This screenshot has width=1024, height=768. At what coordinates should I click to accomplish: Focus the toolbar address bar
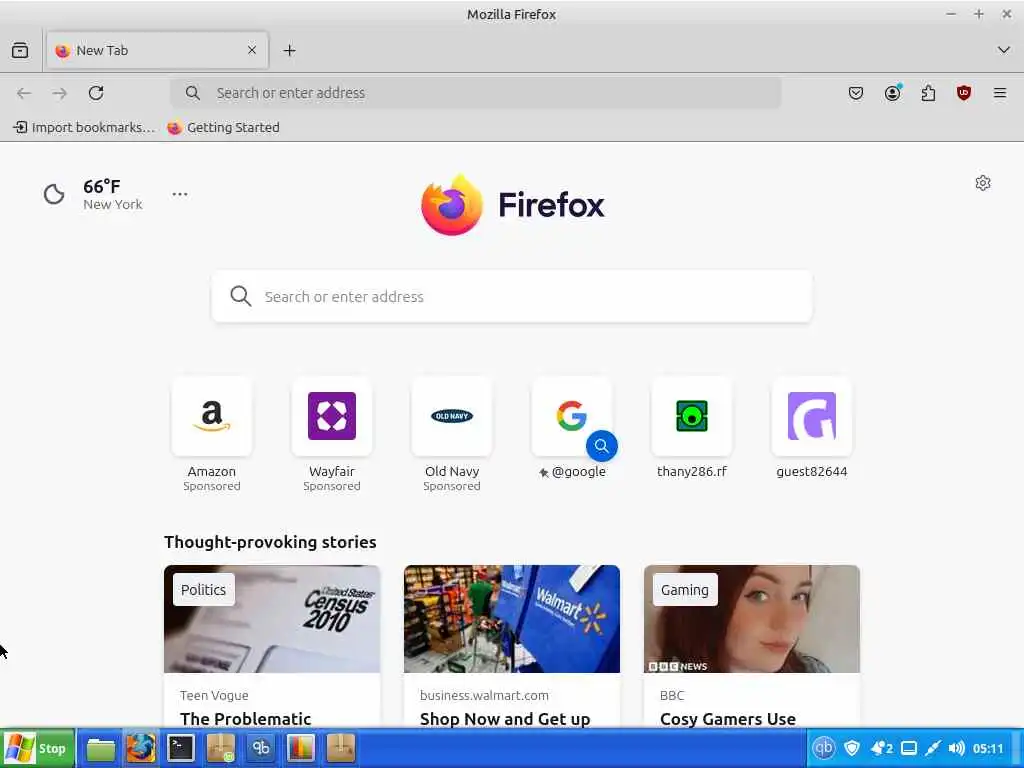pos(475,93)
